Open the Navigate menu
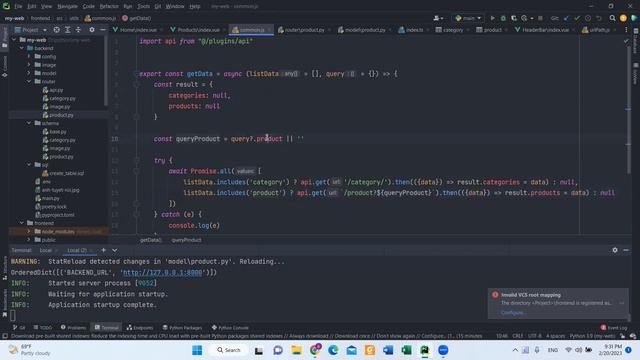640x360 pixels. coord(67,6)
